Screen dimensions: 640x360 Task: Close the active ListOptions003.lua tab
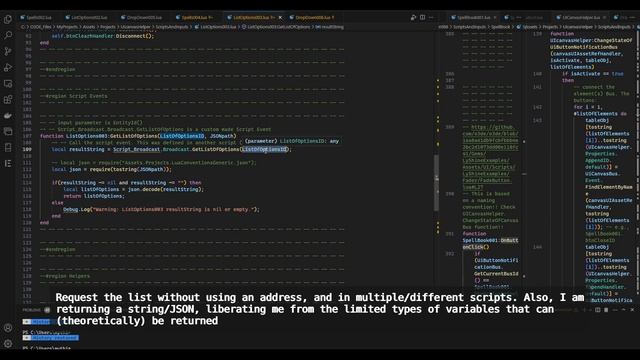(280, 18)
